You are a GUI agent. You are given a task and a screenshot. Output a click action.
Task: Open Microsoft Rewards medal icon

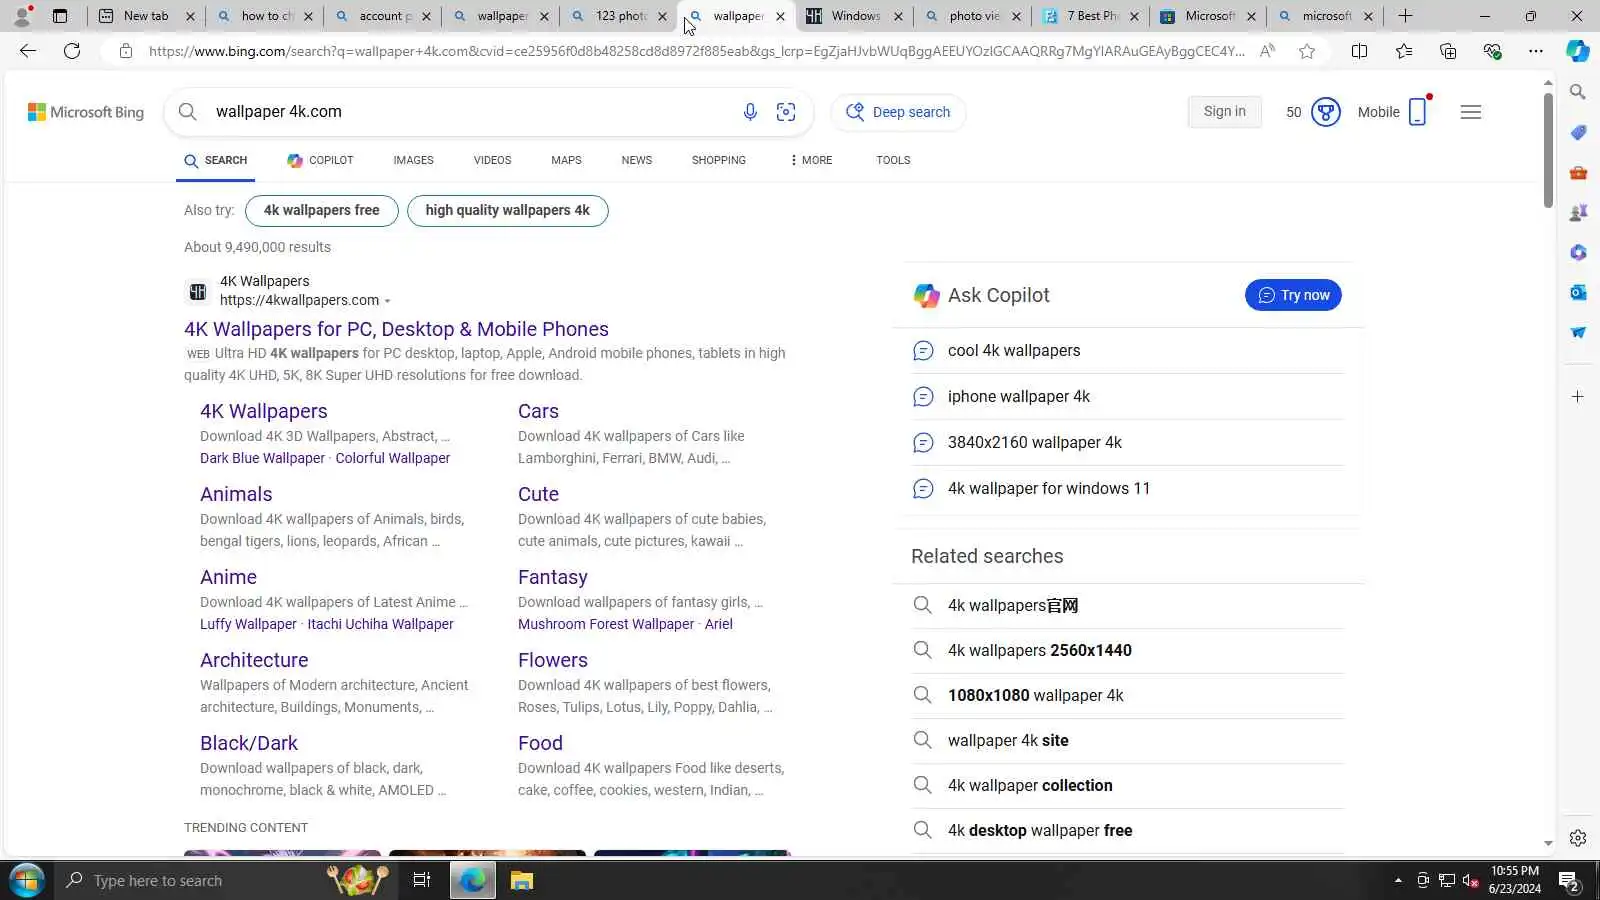coord(1326,112)
